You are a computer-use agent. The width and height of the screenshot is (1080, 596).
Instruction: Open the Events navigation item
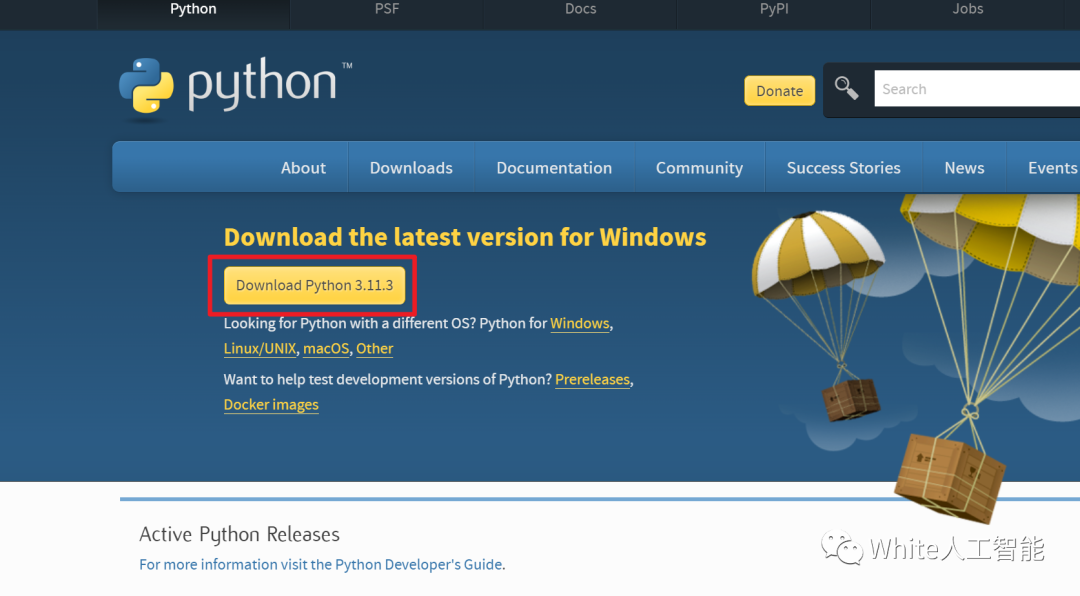(1052, 168)
